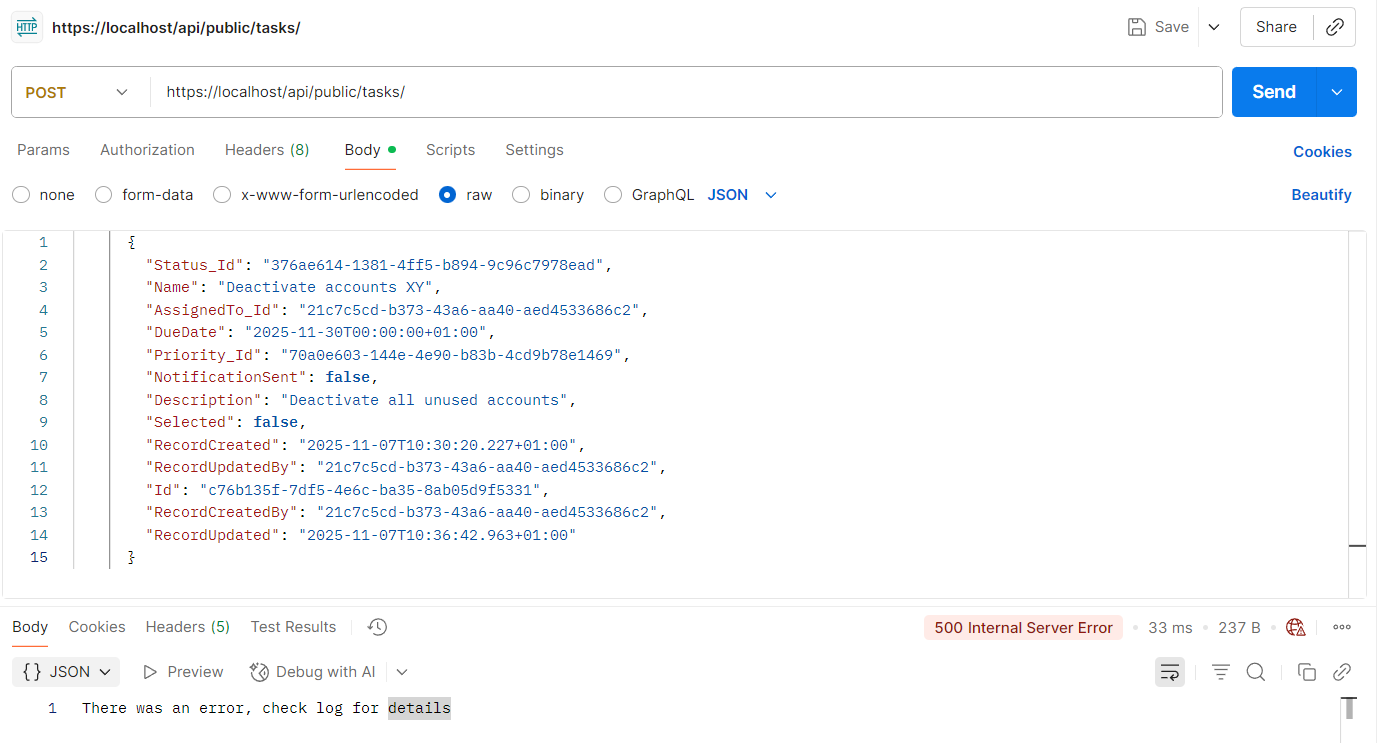Open the JSON response format dropdown

click(66, 672)
